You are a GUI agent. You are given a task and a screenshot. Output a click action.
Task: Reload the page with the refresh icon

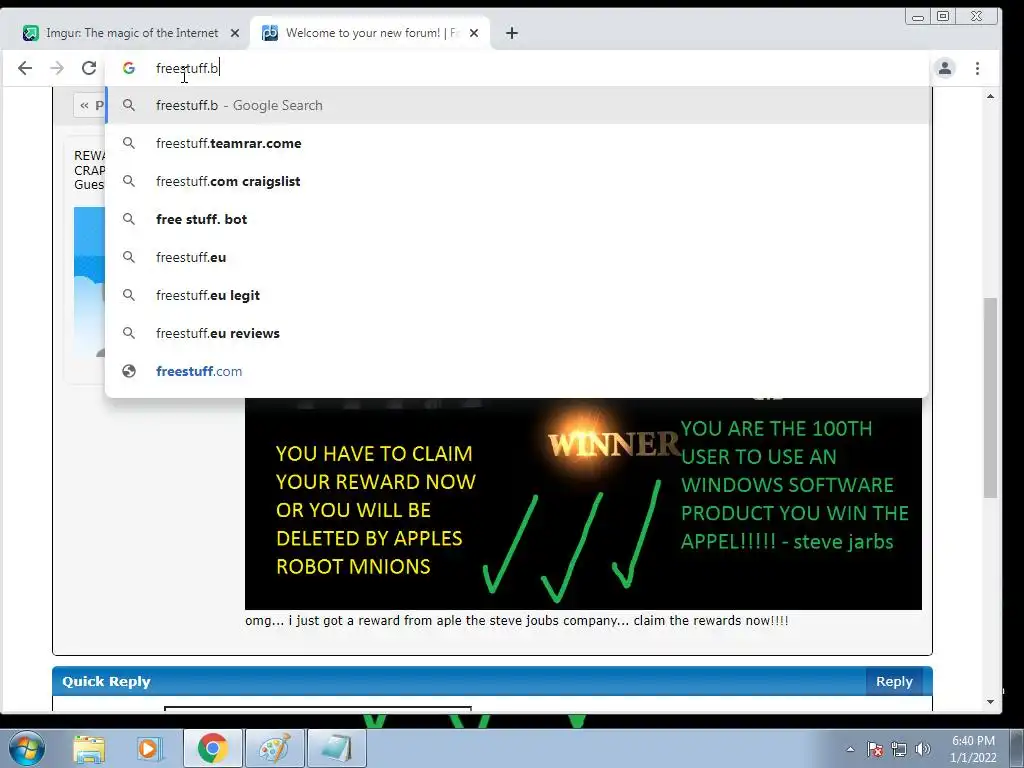89,68
